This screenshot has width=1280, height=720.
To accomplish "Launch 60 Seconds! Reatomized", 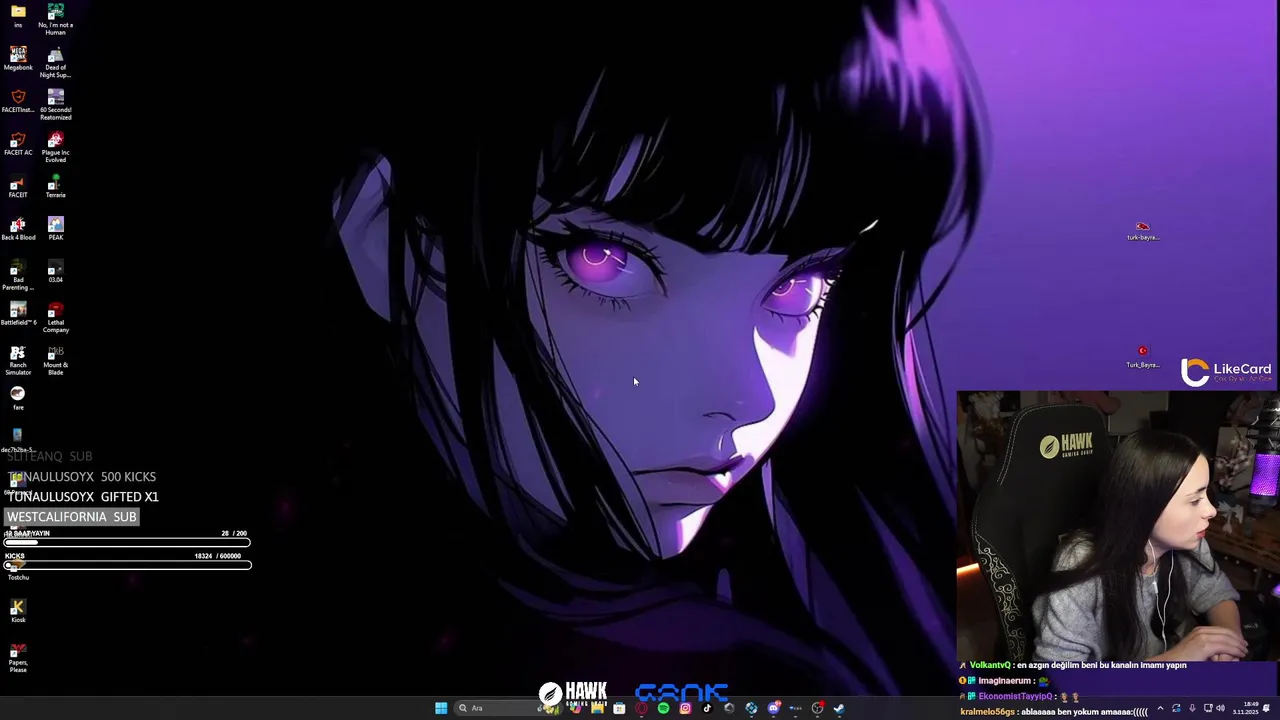I will [55, 104].
